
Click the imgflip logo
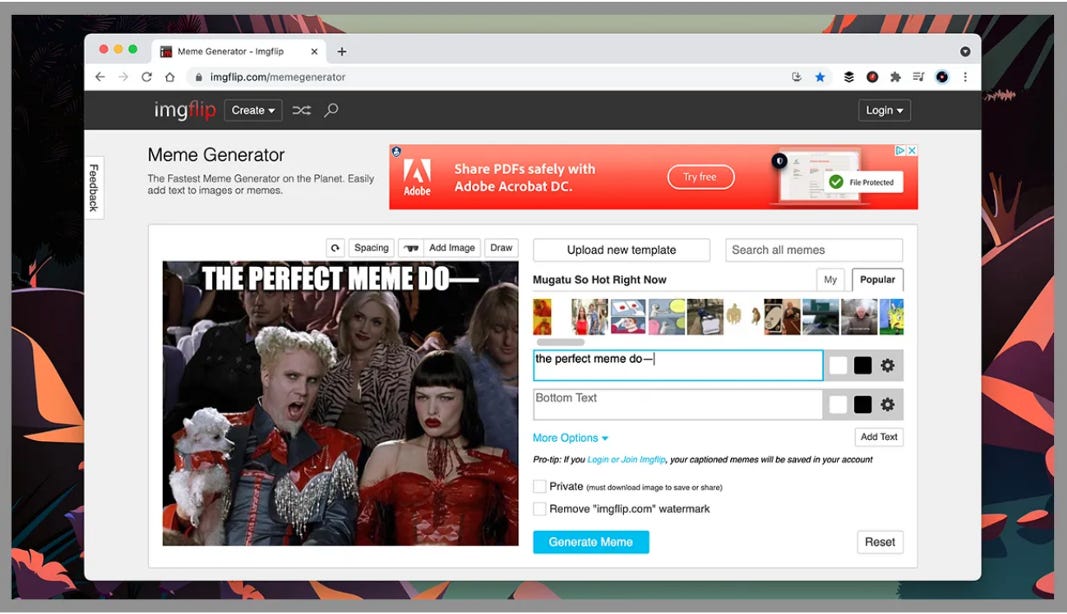pos(184,110)
